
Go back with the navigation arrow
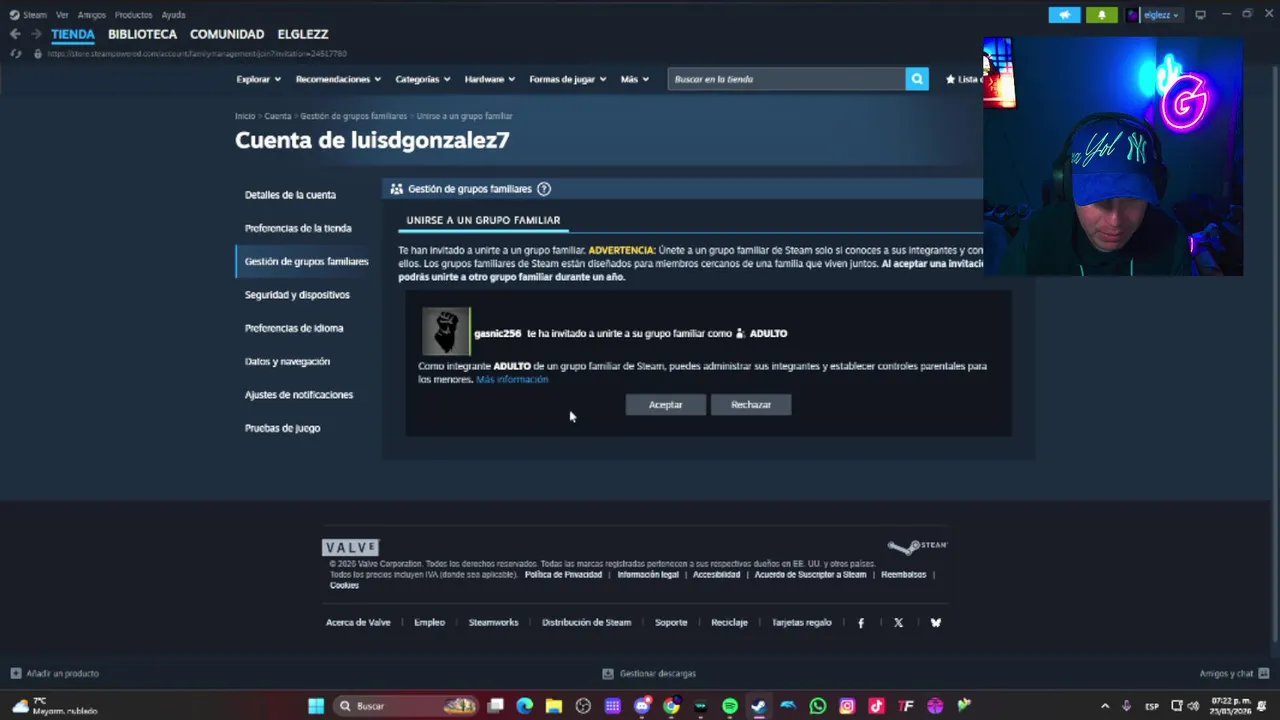(15, 34)
